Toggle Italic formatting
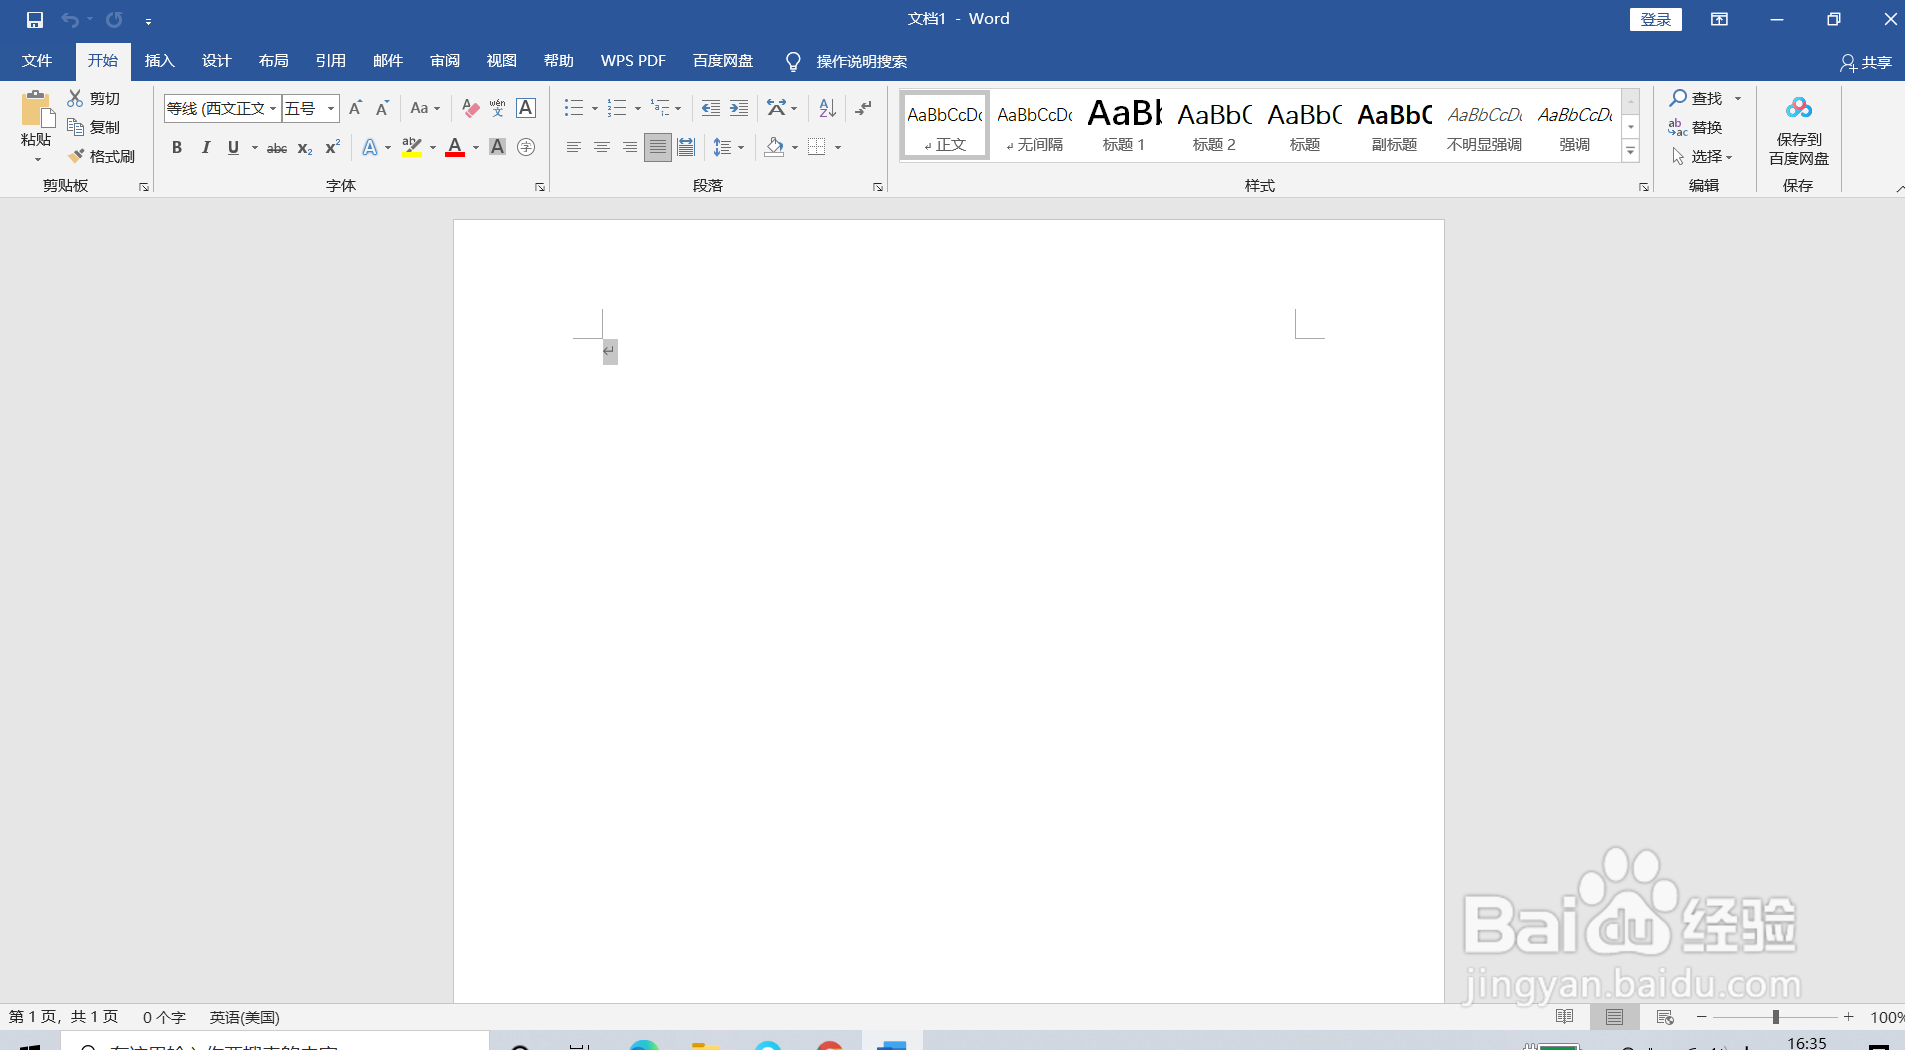The image size is (1905, 1050). point(205,147)
